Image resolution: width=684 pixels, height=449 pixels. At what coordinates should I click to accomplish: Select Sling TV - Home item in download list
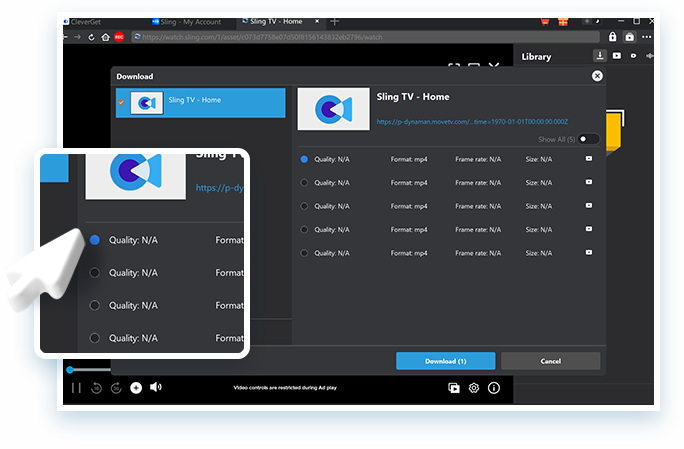(201, 103)
